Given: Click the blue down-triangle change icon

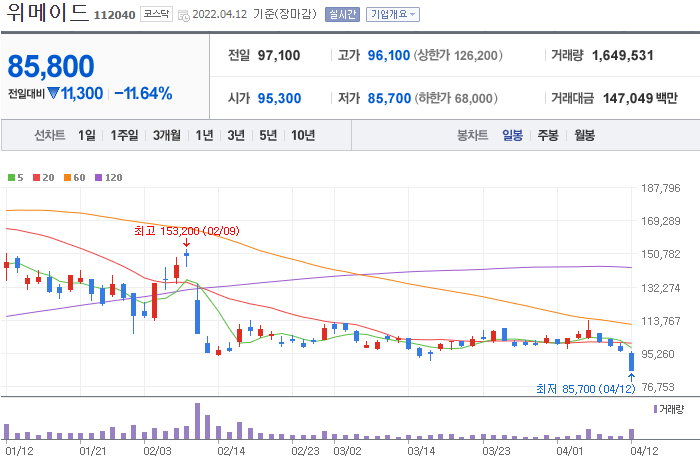Looking at the screenshot, I should (x=53, y=93).
